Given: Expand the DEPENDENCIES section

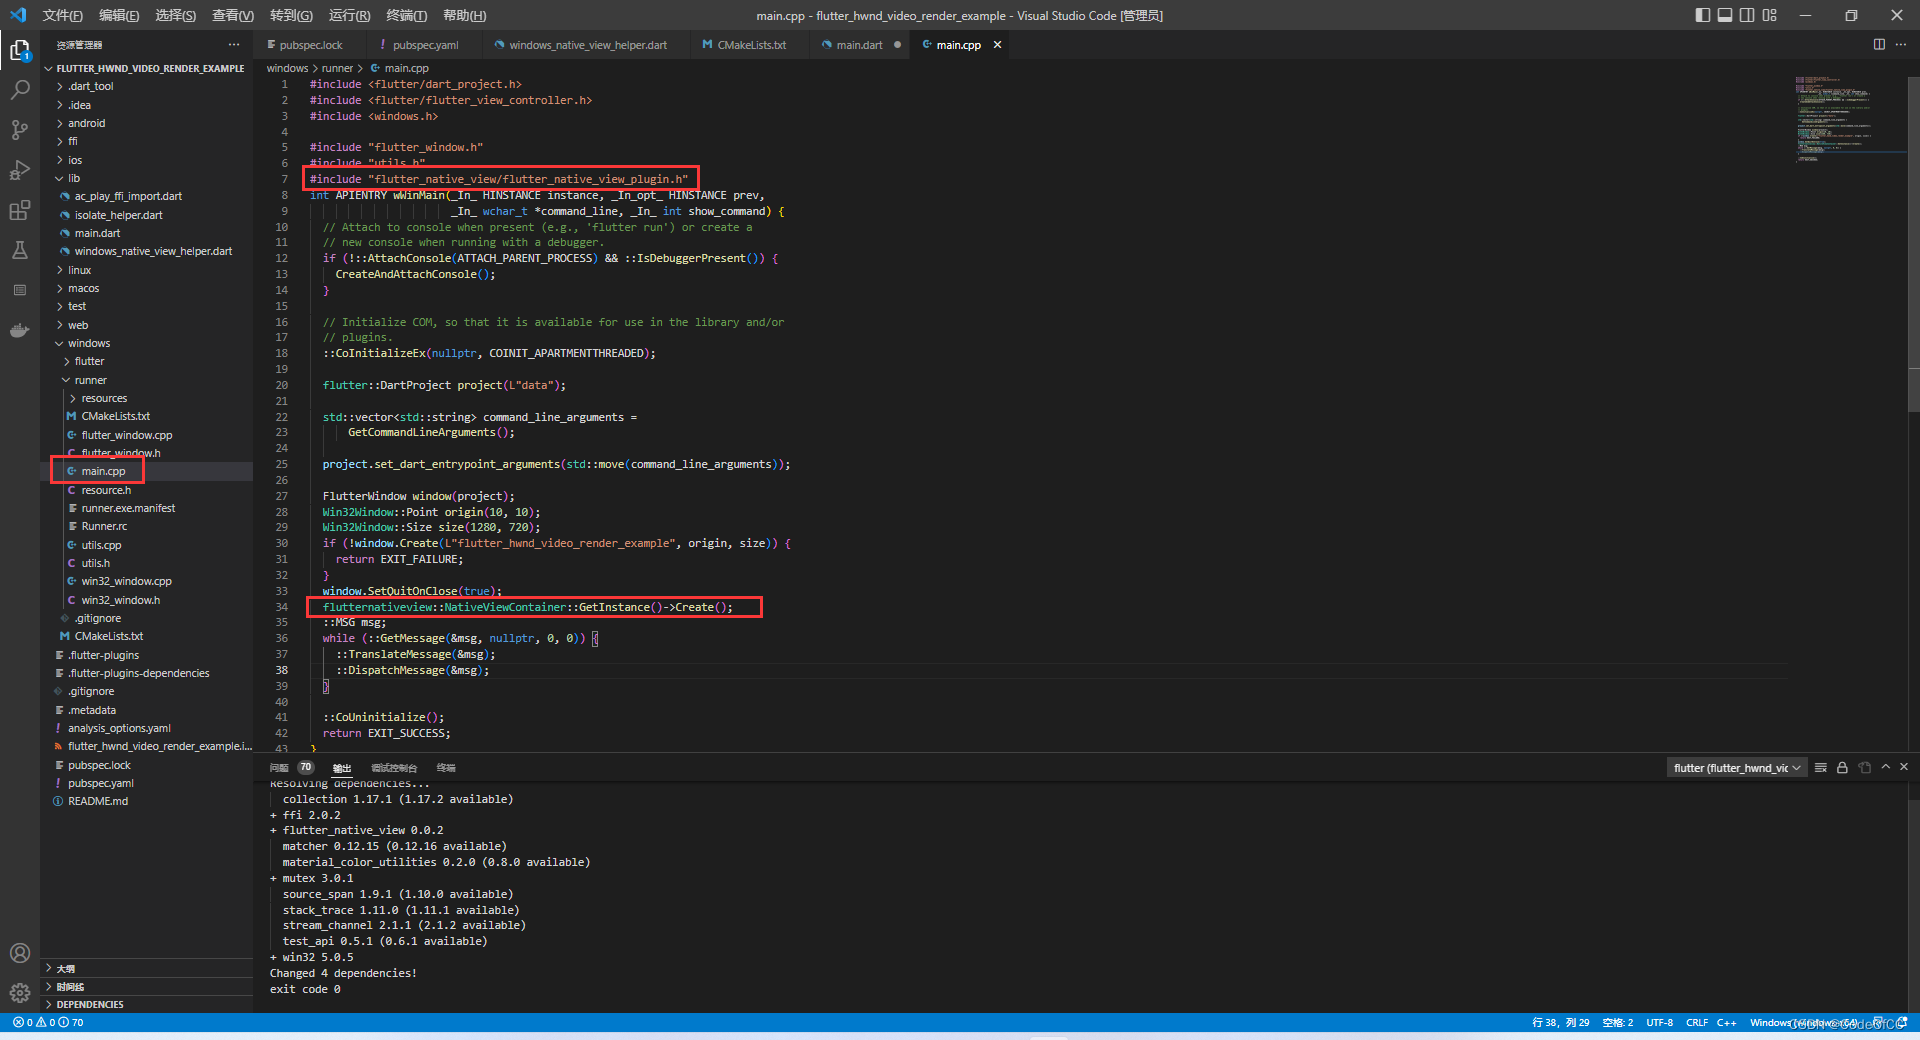Looking at the screenshot, I should pos(90,1004).
